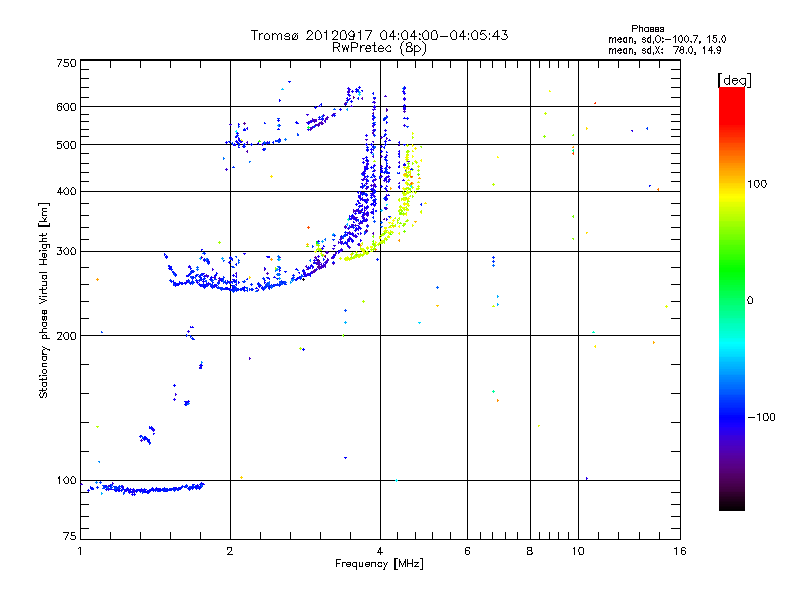Click the colorbar "0" degree tick label
The width and height of the screenshot is (800, 600).
coord(750,301)
